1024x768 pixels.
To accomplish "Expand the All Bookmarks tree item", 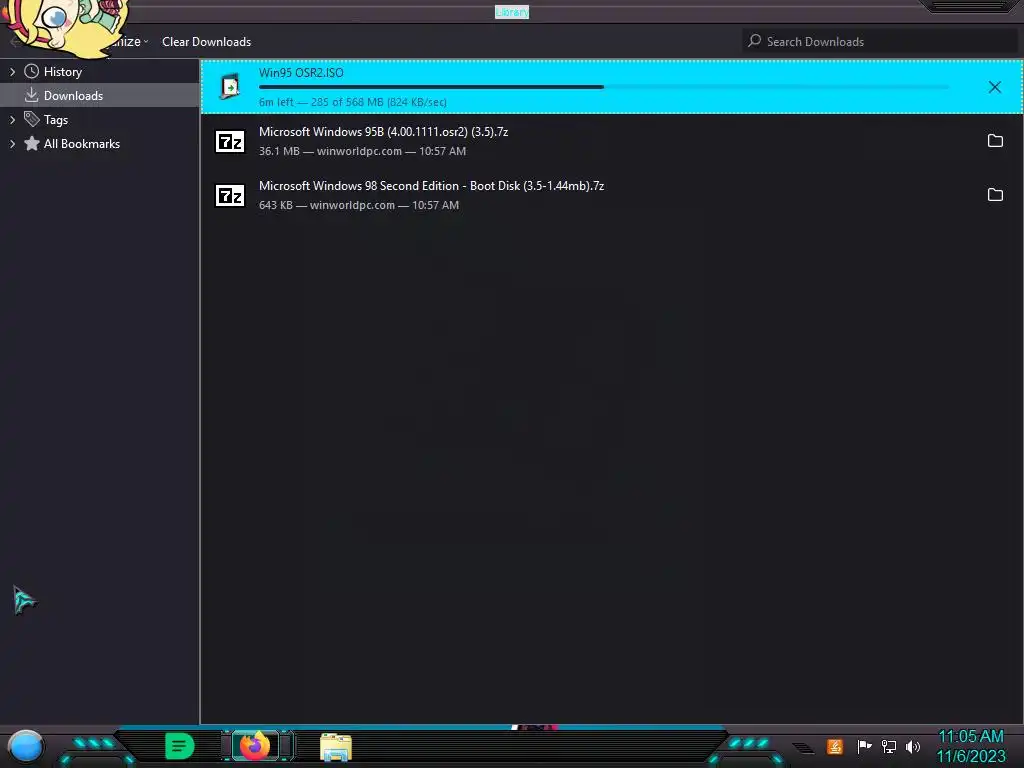I will [12, 144].
